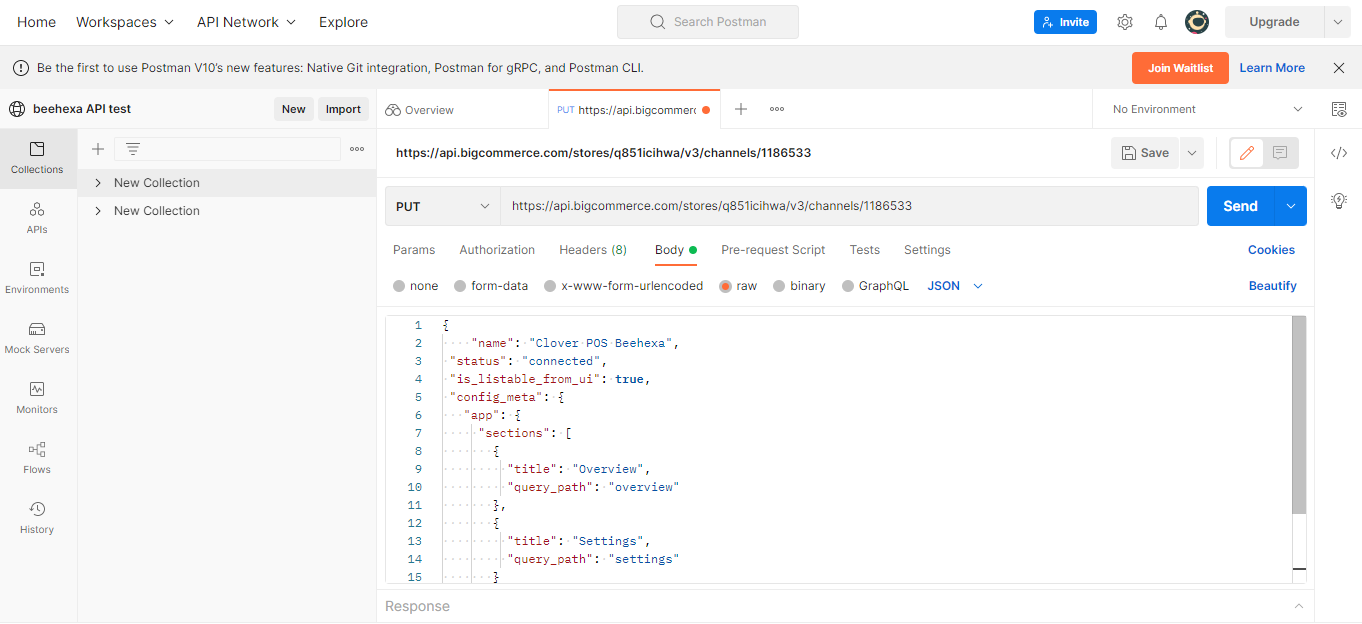Select GraphQL as the body format
The image size is (1362, 624).
click(x=875, y=285)
